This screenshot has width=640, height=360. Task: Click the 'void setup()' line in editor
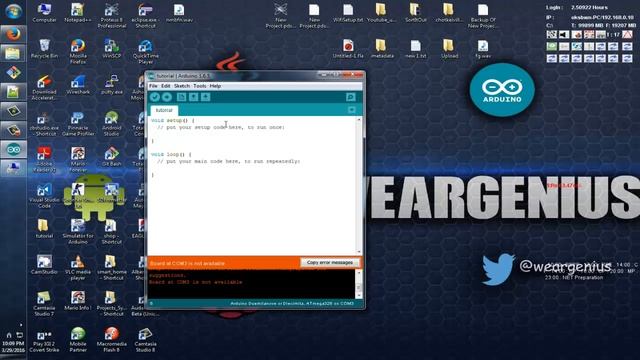click(173, 120)
